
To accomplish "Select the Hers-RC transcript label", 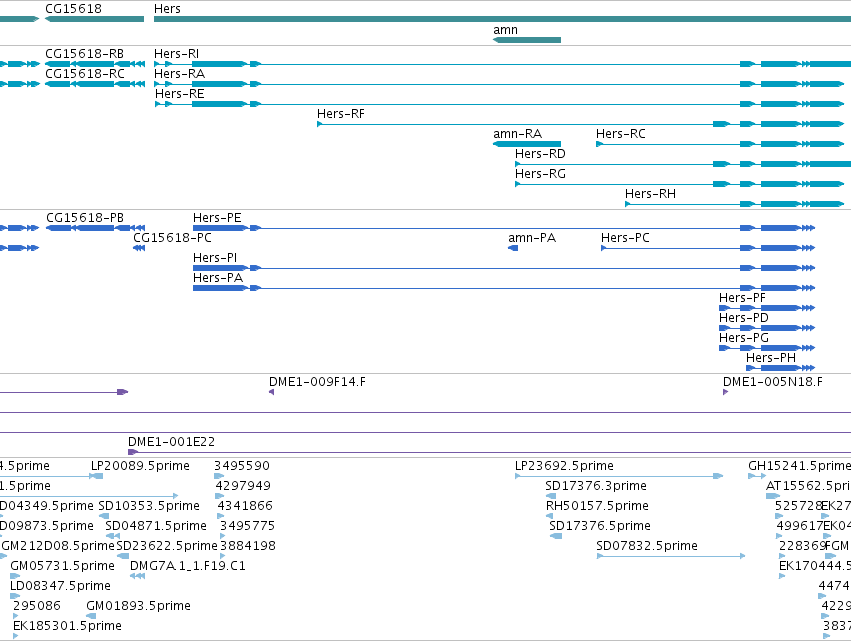I will coord(621,134).
